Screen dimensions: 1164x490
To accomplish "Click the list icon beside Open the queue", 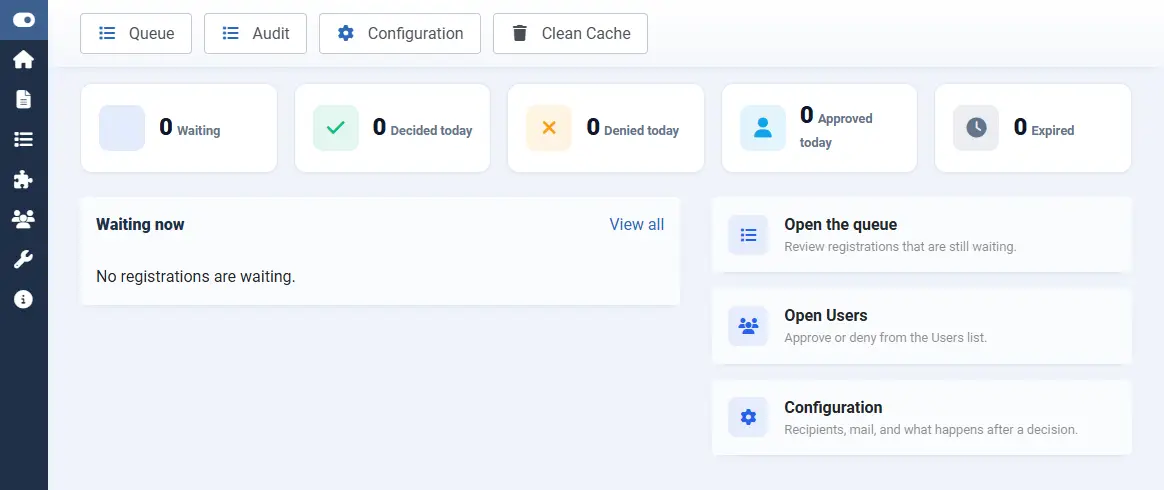I will 748,235.
